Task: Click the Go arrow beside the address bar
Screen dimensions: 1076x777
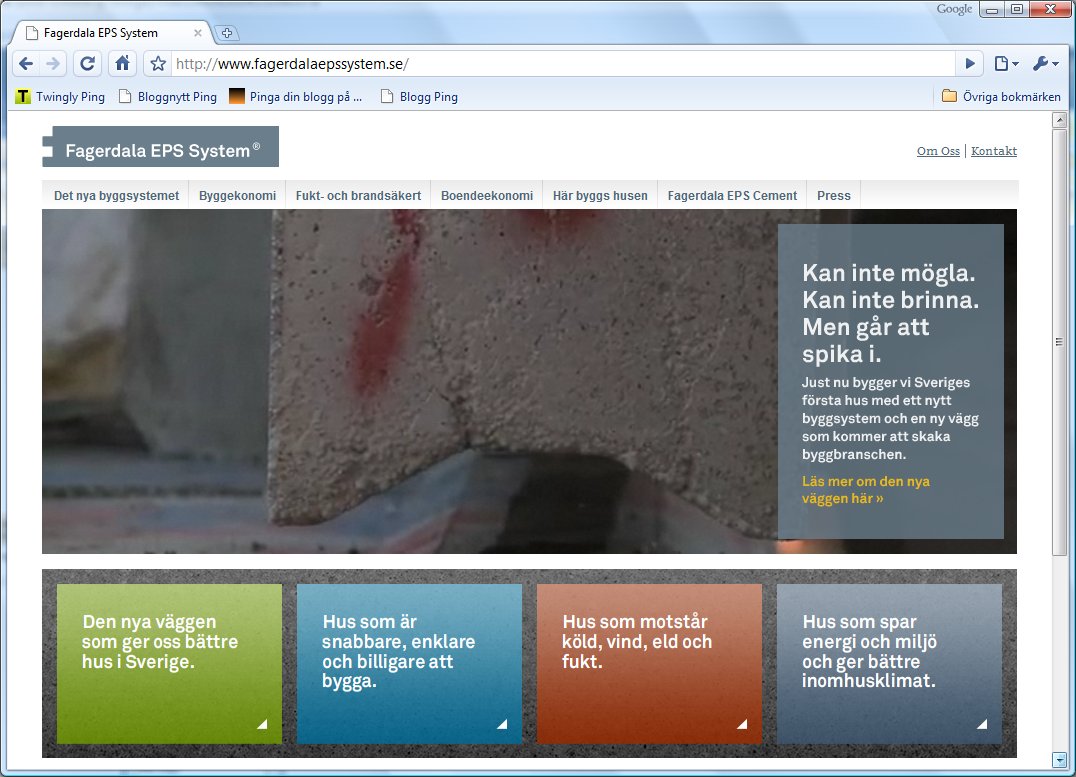Action: 970,64
